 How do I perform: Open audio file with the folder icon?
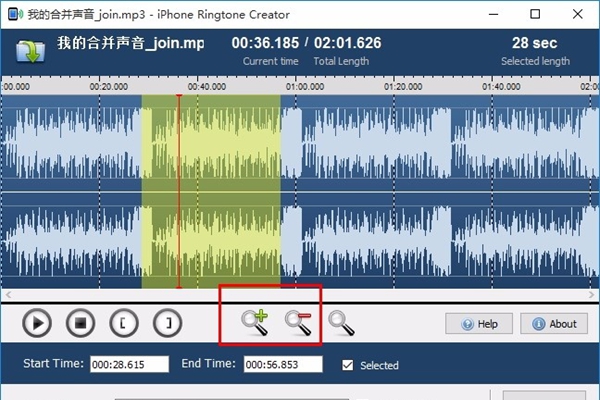[x=30, y=51]
